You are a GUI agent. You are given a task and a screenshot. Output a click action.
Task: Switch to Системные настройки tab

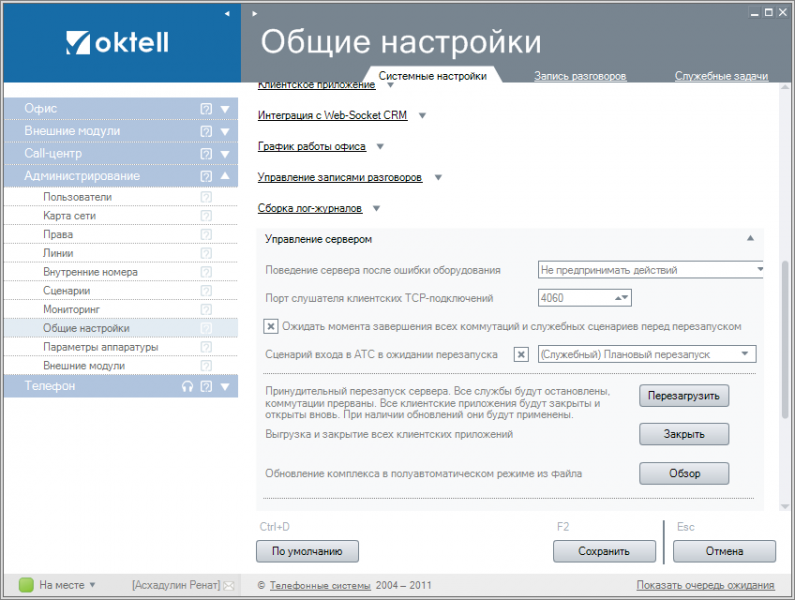432,76
